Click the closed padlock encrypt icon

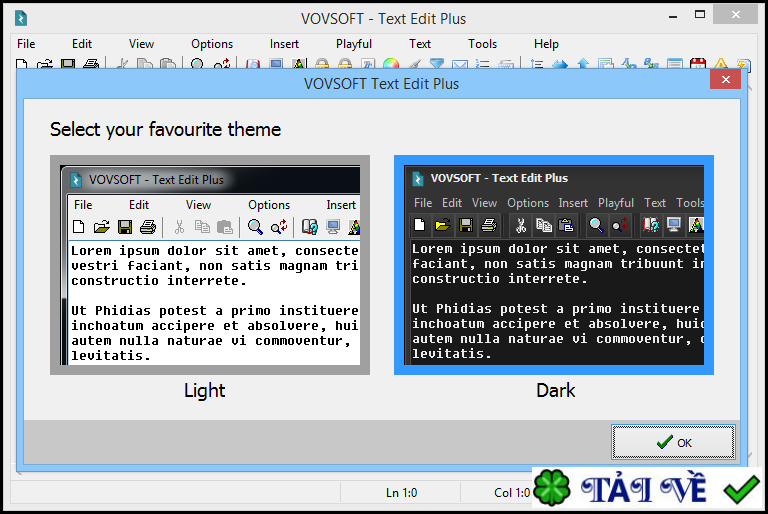[322, 64]
